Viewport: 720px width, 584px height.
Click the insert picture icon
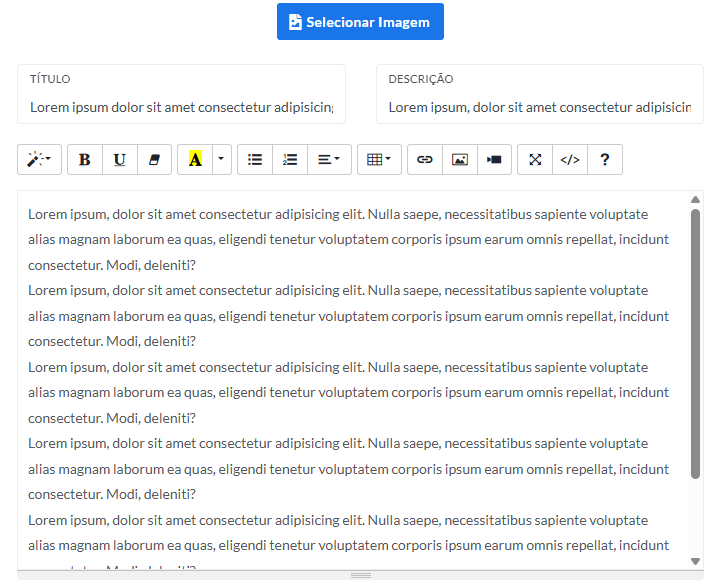tap(460, 159)
